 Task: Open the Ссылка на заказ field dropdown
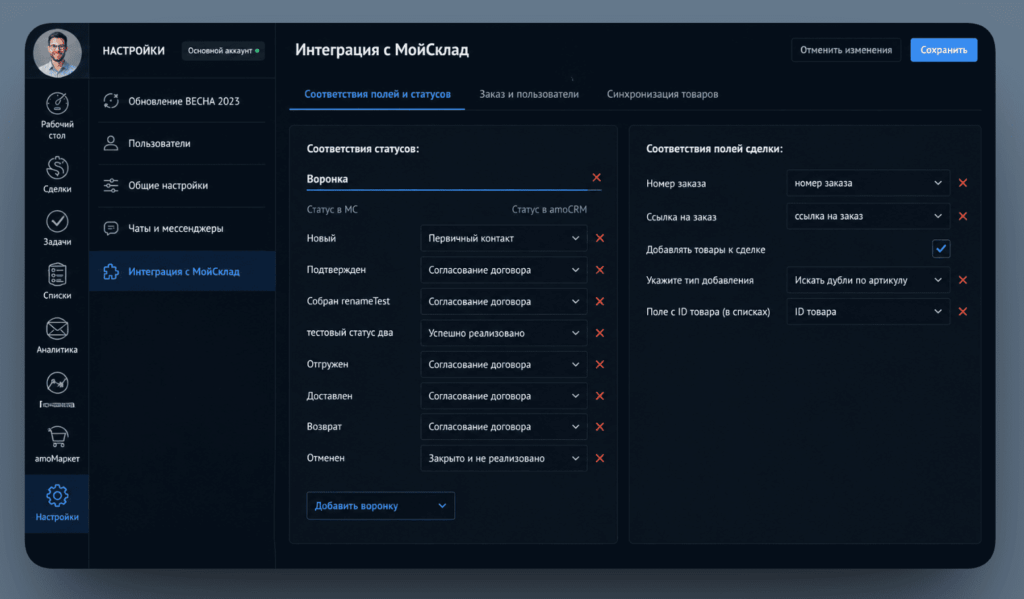pos(867,216)
